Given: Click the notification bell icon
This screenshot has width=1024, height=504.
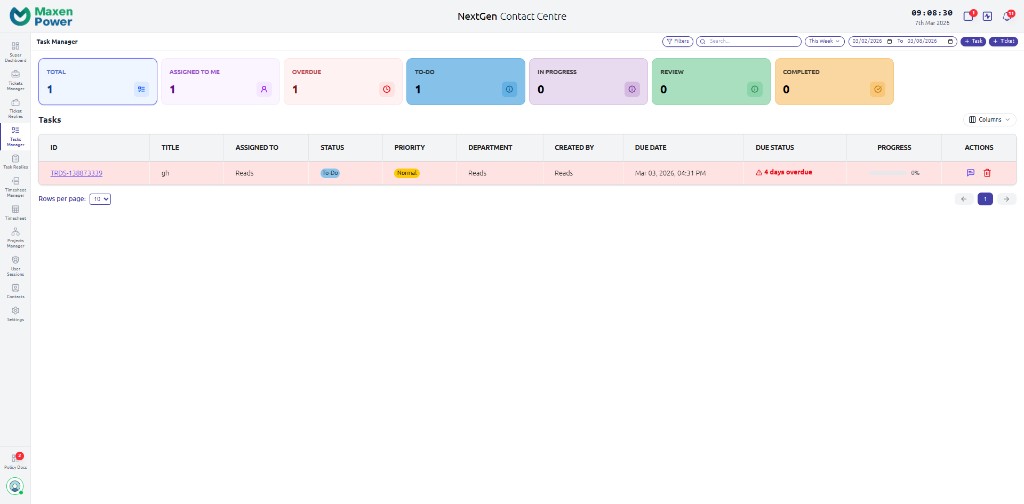Looking at the screenshot, I should click(1006, 16).
